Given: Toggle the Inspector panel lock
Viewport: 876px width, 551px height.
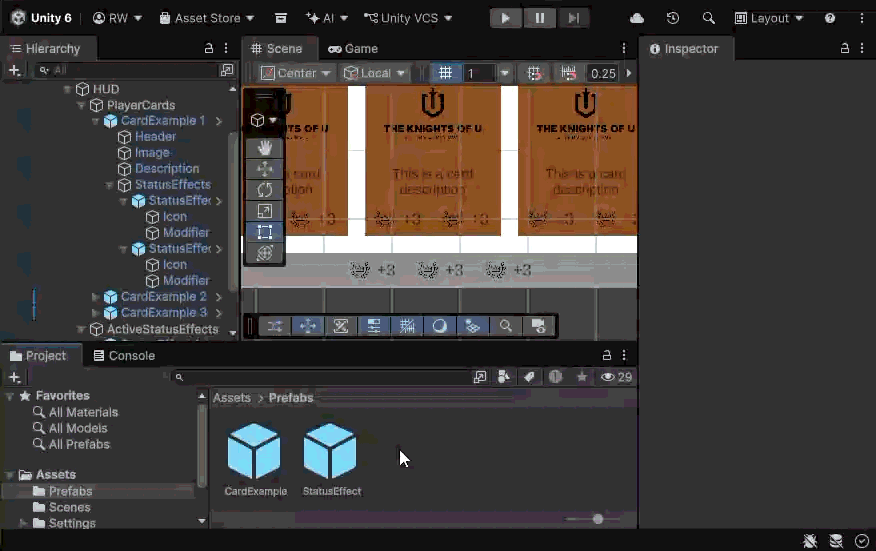Looking at the screenshot, I should [845, 49].
